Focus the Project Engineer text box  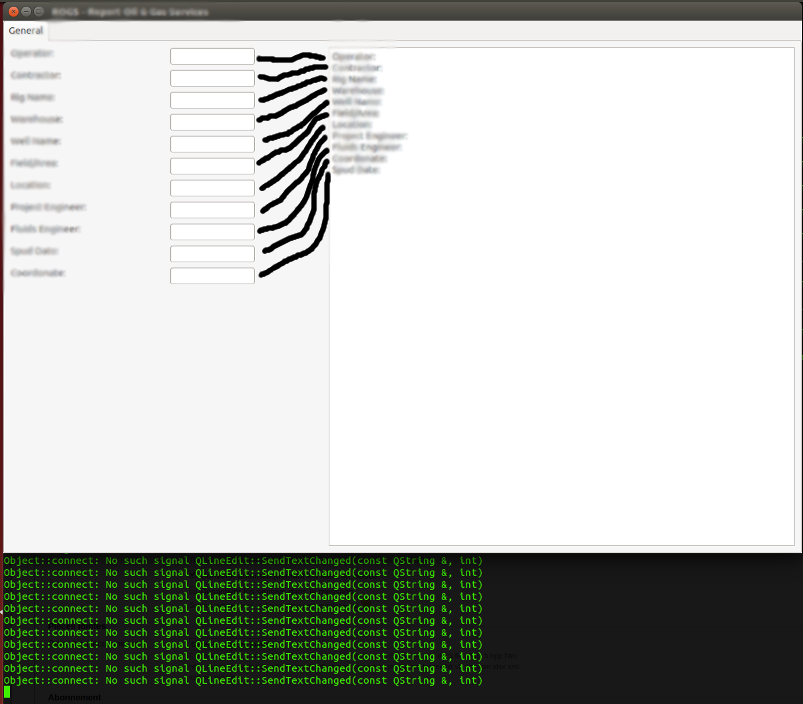tap(212, 210)
